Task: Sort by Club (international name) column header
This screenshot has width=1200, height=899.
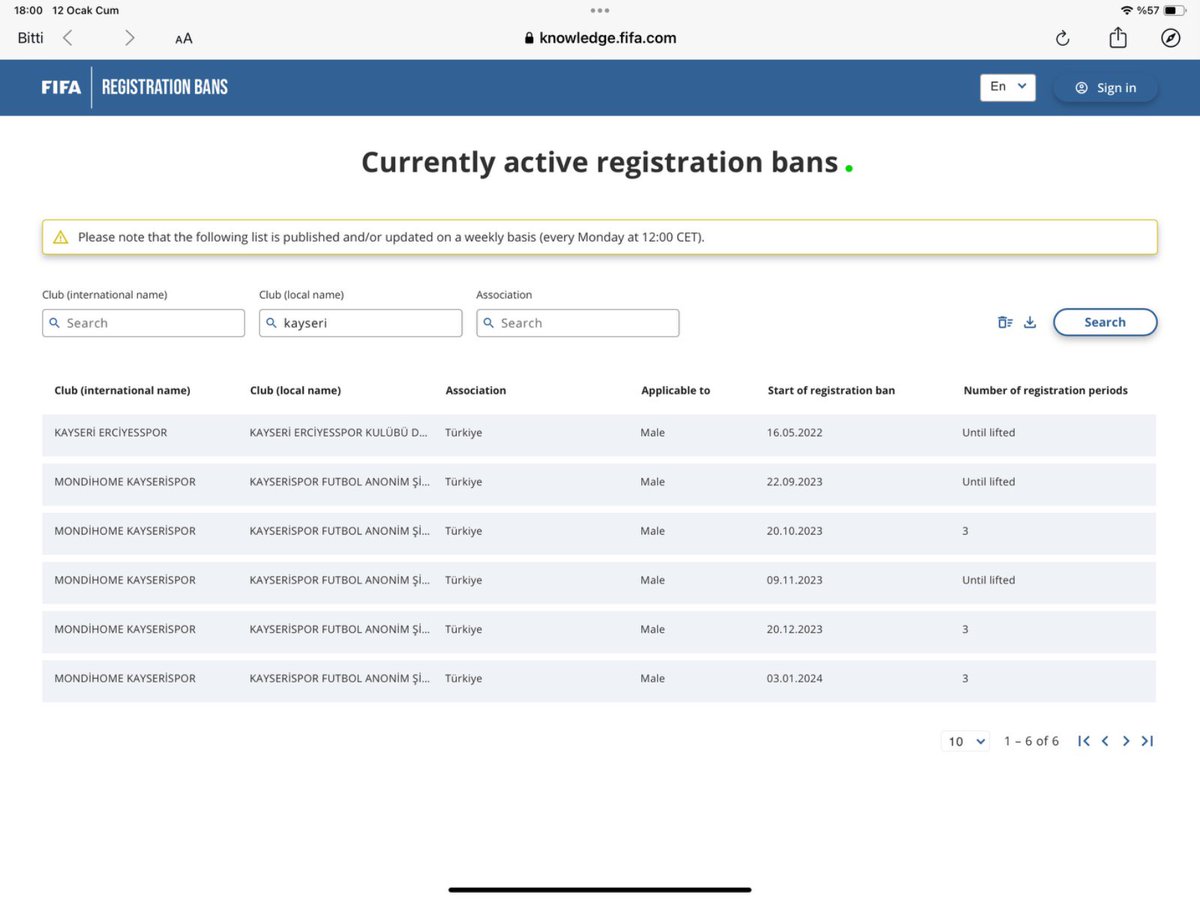Action: tap(122, 390)
